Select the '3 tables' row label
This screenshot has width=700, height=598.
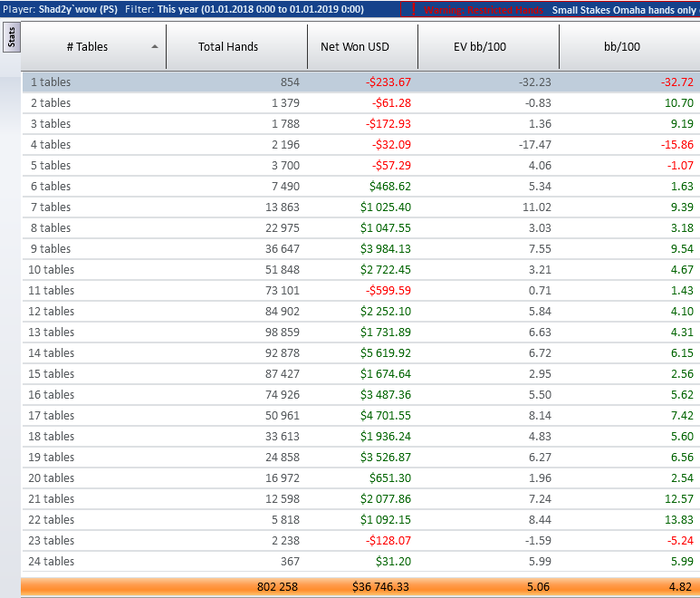(50, 124)
